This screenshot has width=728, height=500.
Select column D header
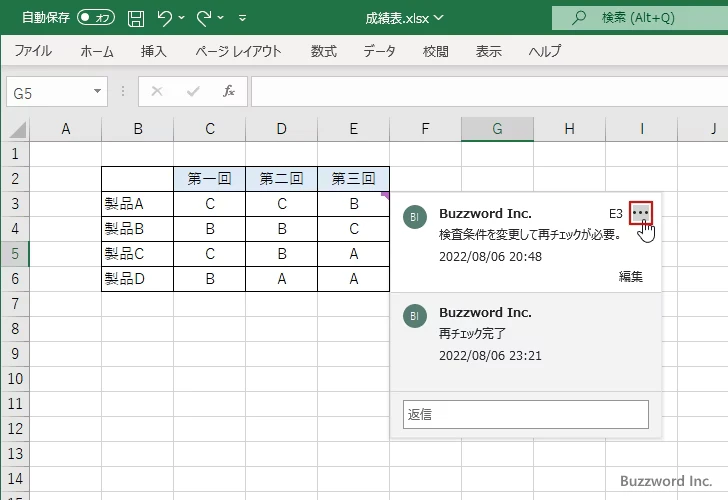(282, 129)
